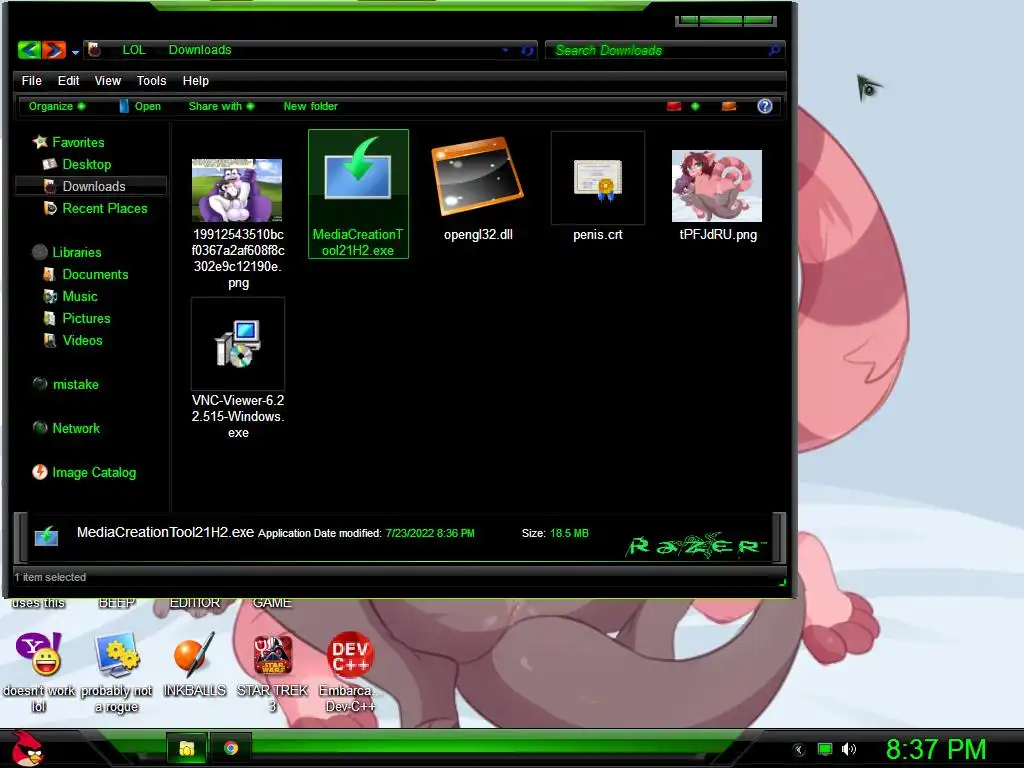Open the Videos library
Screen dimensions: 1024x768
click(x=82, y=341)
